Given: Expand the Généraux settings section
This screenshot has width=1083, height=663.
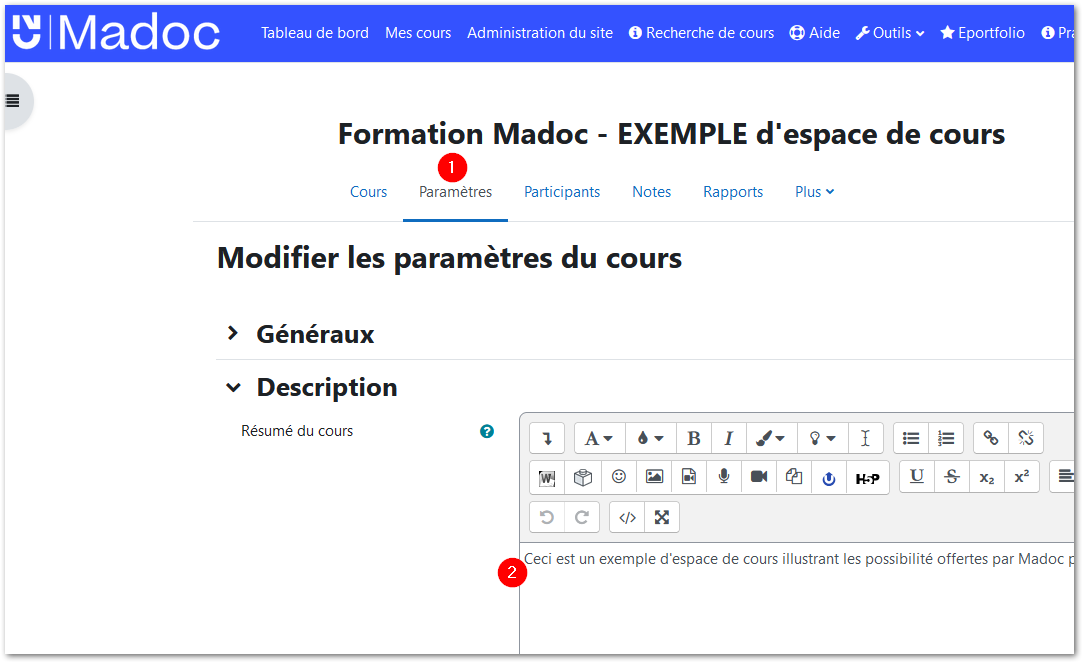Looking at the screenshot, I should (x=314, y=334).
